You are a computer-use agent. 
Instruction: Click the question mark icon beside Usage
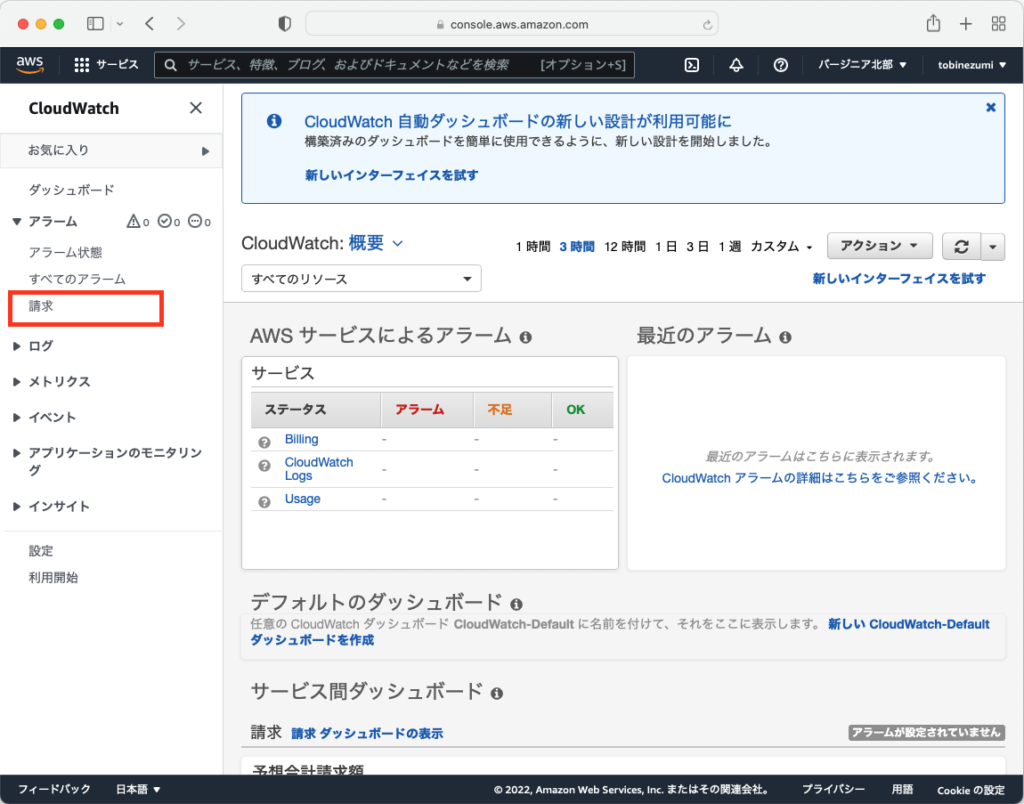coord(264,502)
